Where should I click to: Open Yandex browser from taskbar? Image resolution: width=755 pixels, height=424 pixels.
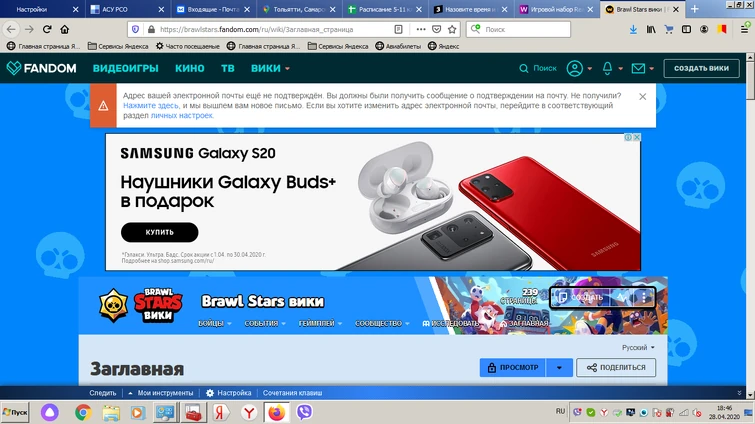click(249, 412)
